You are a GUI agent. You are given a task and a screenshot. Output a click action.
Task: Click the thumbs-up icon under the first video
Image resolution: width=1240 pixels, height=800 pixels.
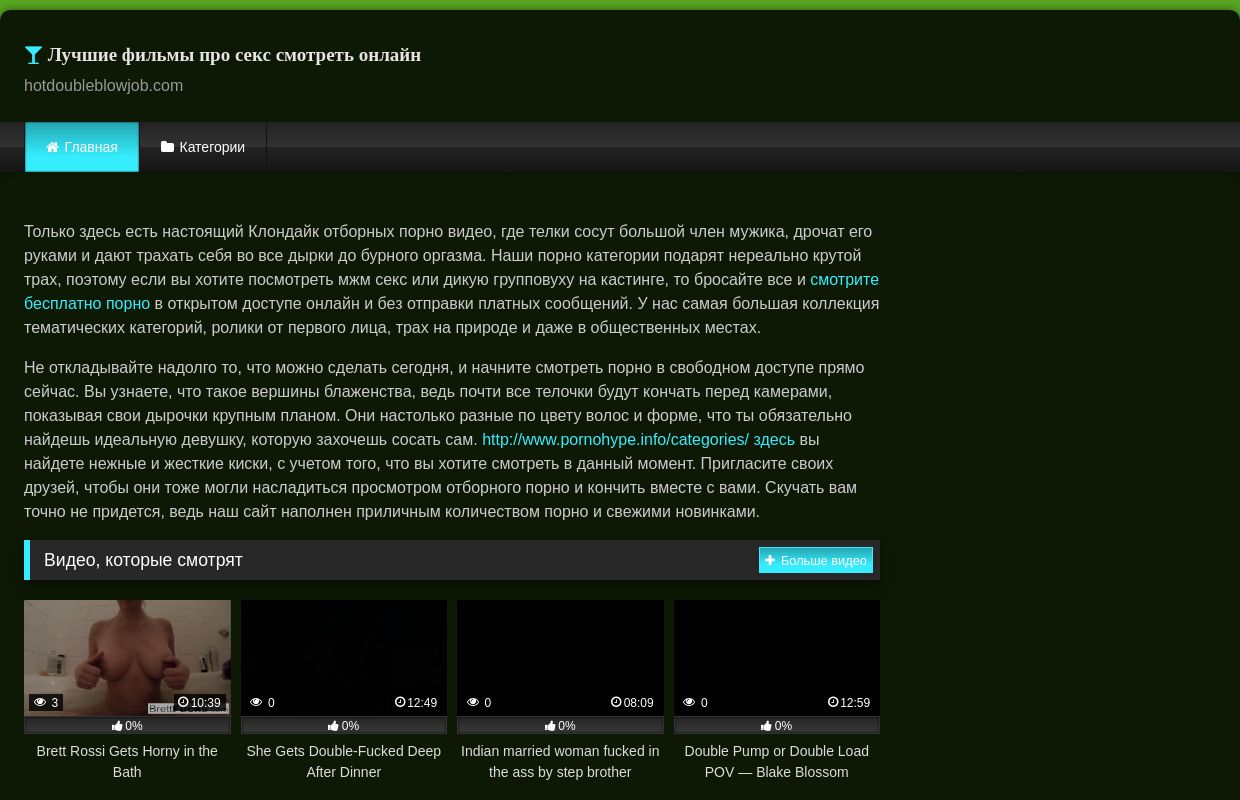[x=117, y=726]
